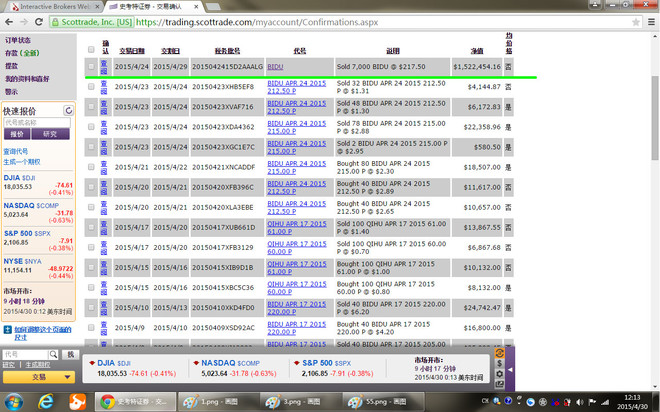Open ticker bar settings gear
The width and height of the screenshot is (660, 412).
pyautogui.click(x=500, y=374)
